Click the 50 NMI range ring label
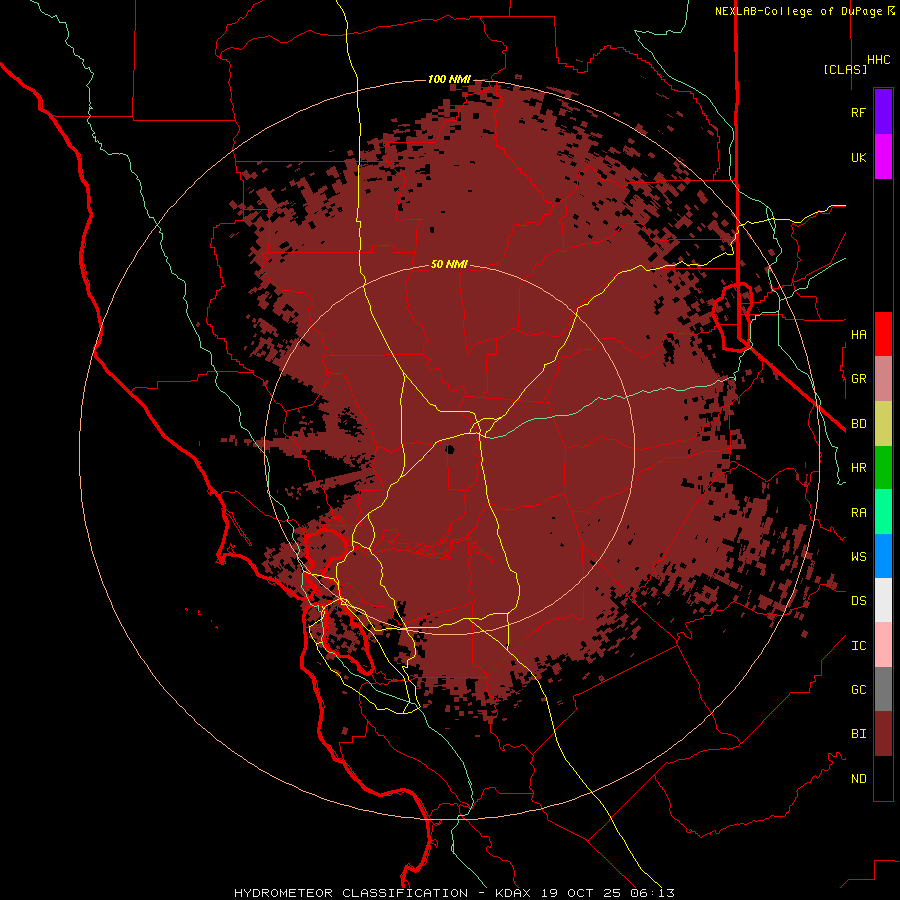The width and height of the screenshot is (900, 900). tap(449, 264)
